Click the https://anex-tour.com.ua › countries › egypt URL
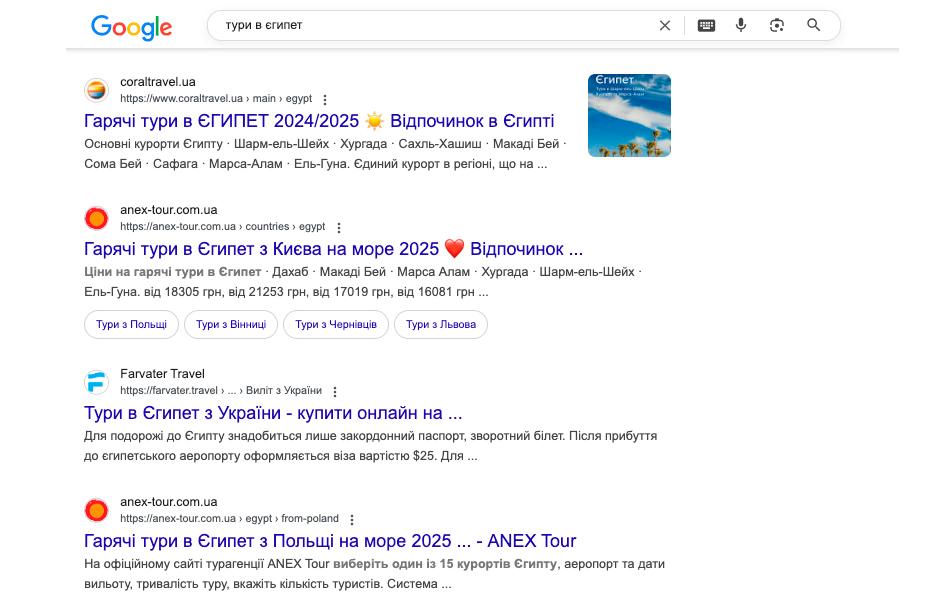 [x=222, y=227]
